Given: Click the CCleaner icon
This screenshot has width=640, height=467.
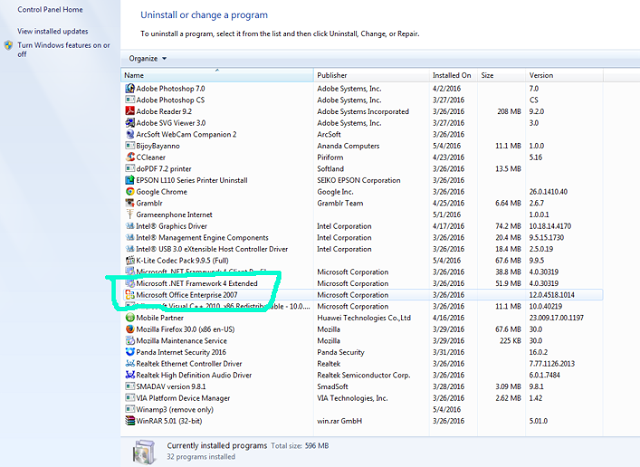Looking at the screenshot, I should pos(130,157).
